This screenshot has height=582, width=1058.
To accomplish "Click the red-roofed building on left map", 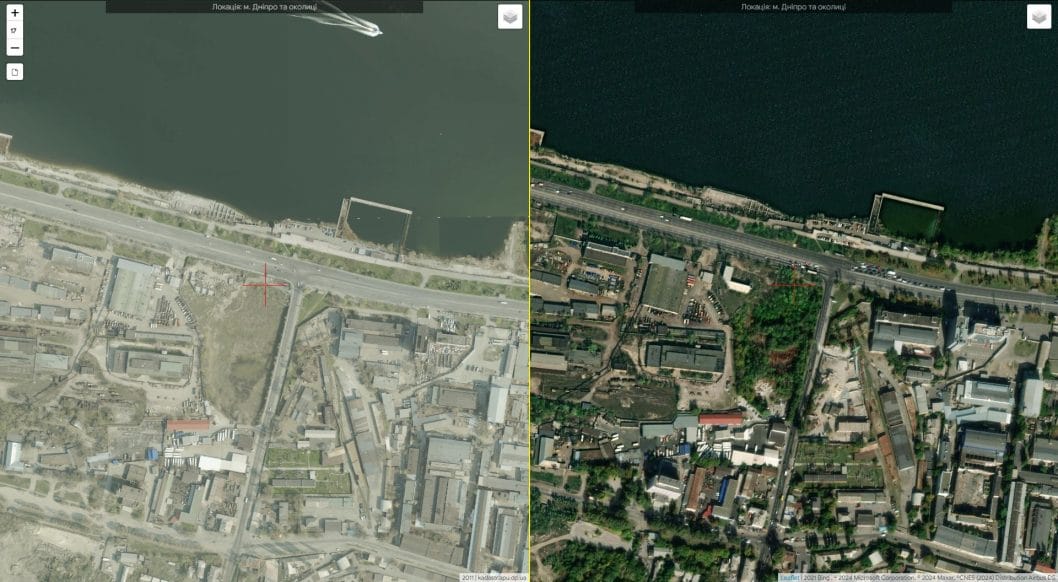I will pos(188,425).
